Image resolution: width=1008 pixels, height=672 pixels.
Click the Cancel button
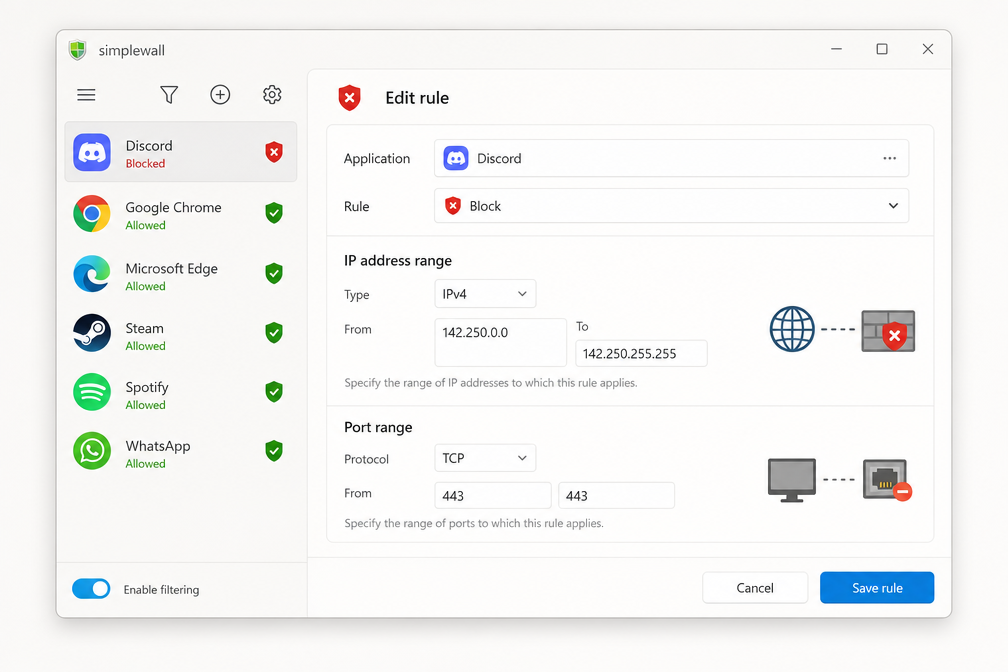click(x=755, y=588)
